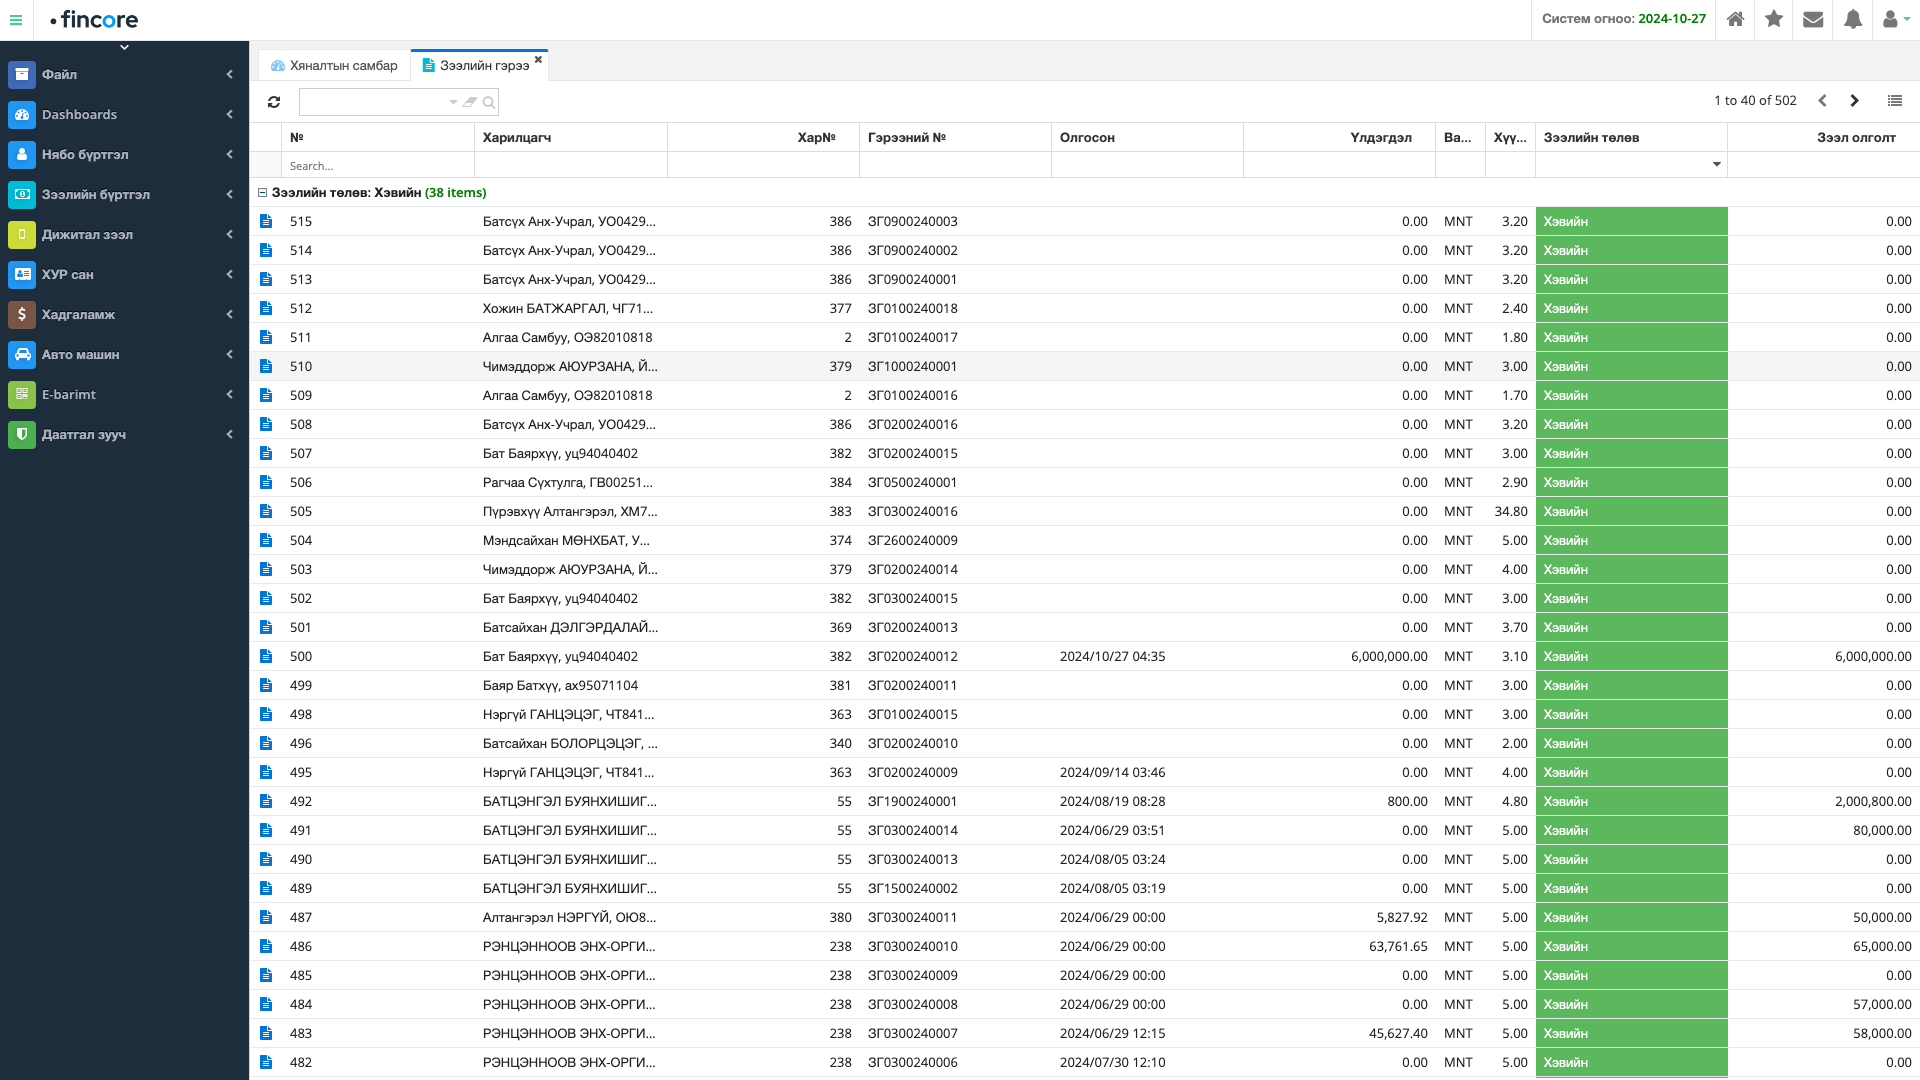Expand chevron next to Хадгаламж
Screen dimensions: 1920x1080
[229, 314]
